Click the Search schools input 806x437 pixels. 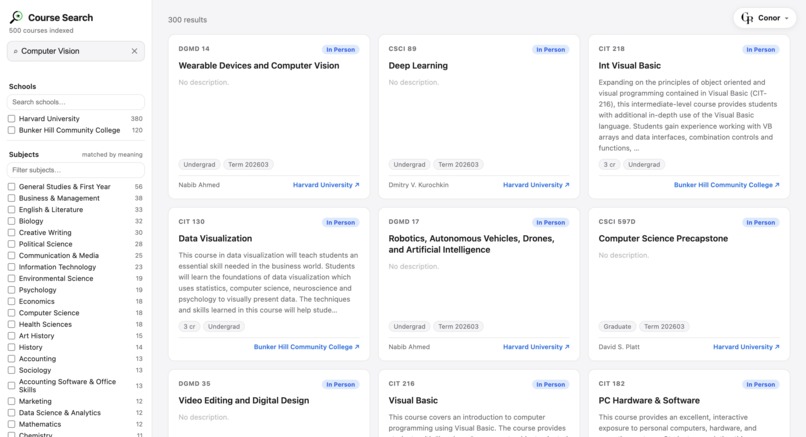76,102
